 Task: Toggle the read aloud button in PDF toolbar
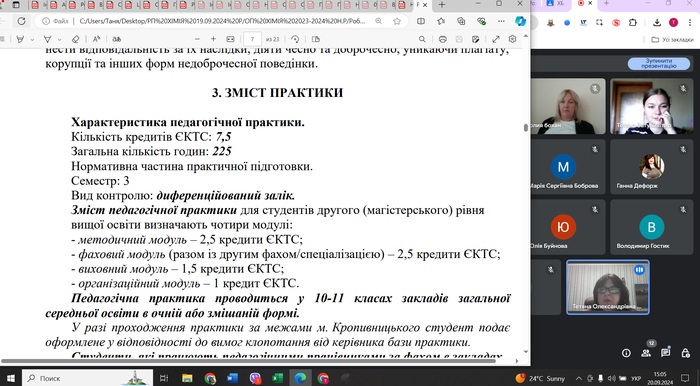point(96,39)
